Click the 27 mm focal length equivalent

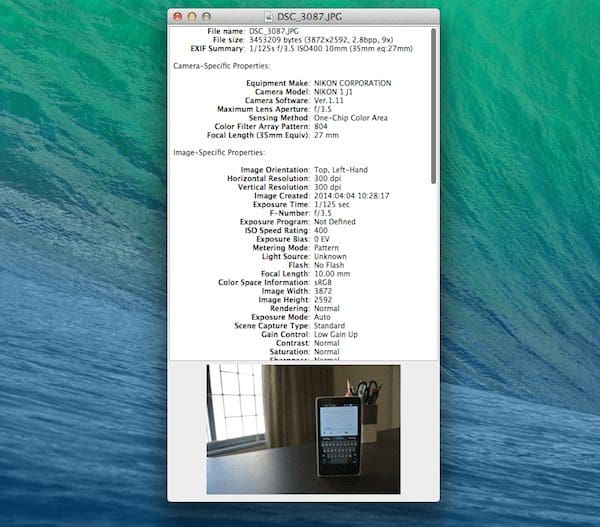coord(326,135)
